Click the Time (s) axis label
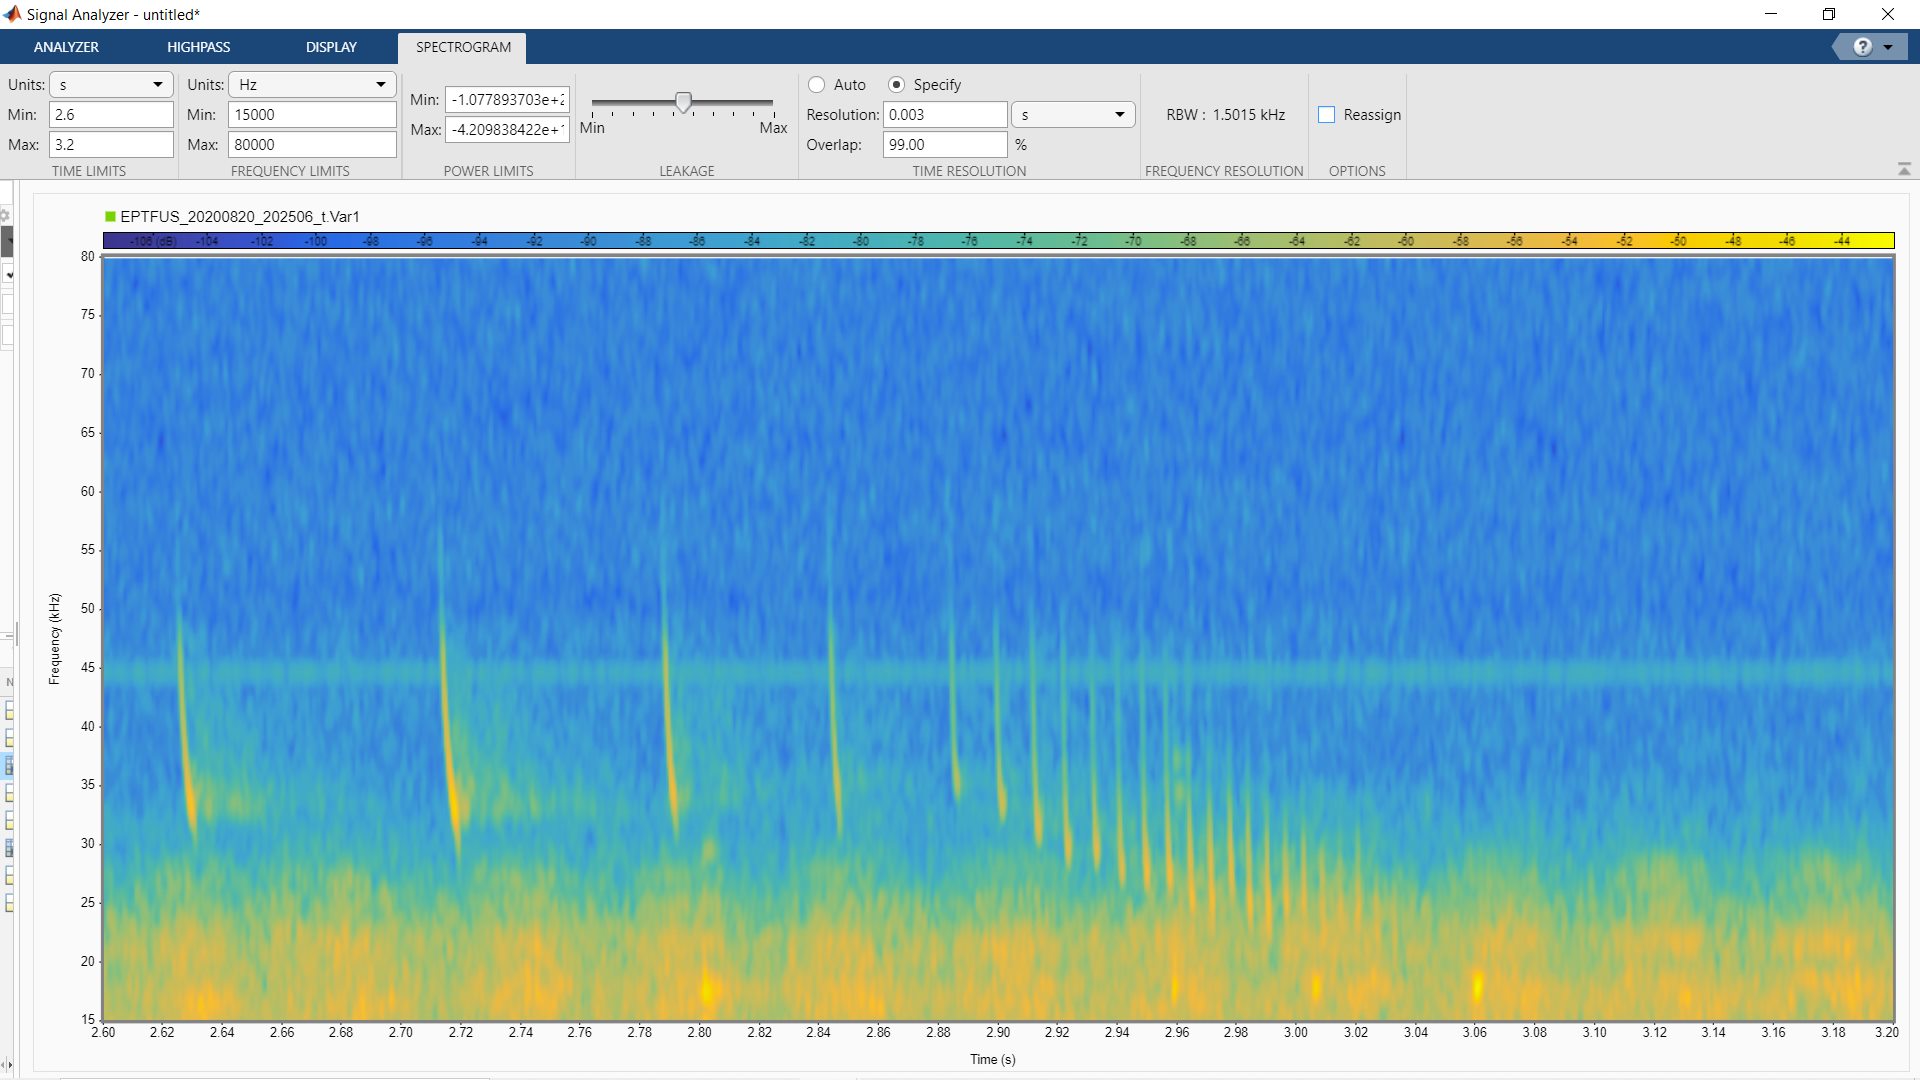The height and width of the screenshot is (1080, 1920). click(x=993, y=1059)
